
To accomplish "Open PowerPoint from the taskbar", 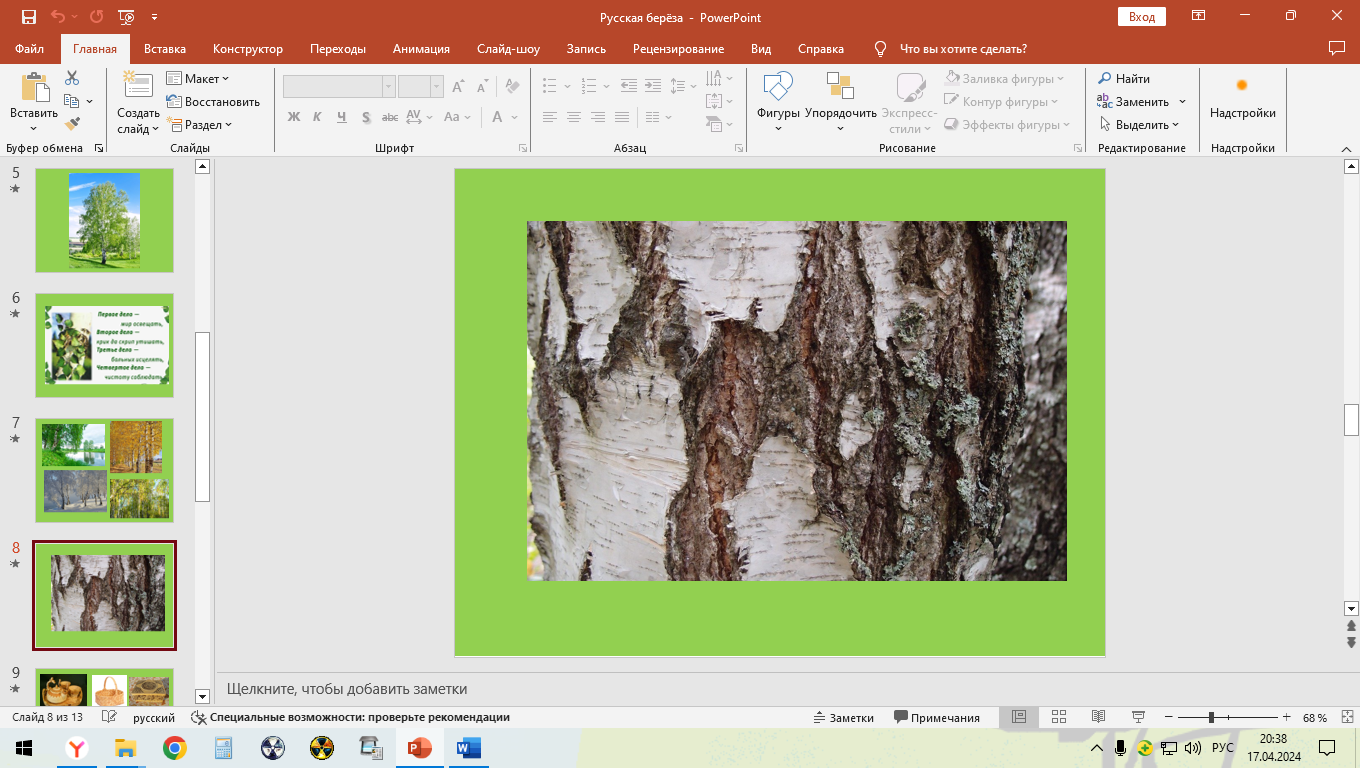I will click(x=419, y=748).
